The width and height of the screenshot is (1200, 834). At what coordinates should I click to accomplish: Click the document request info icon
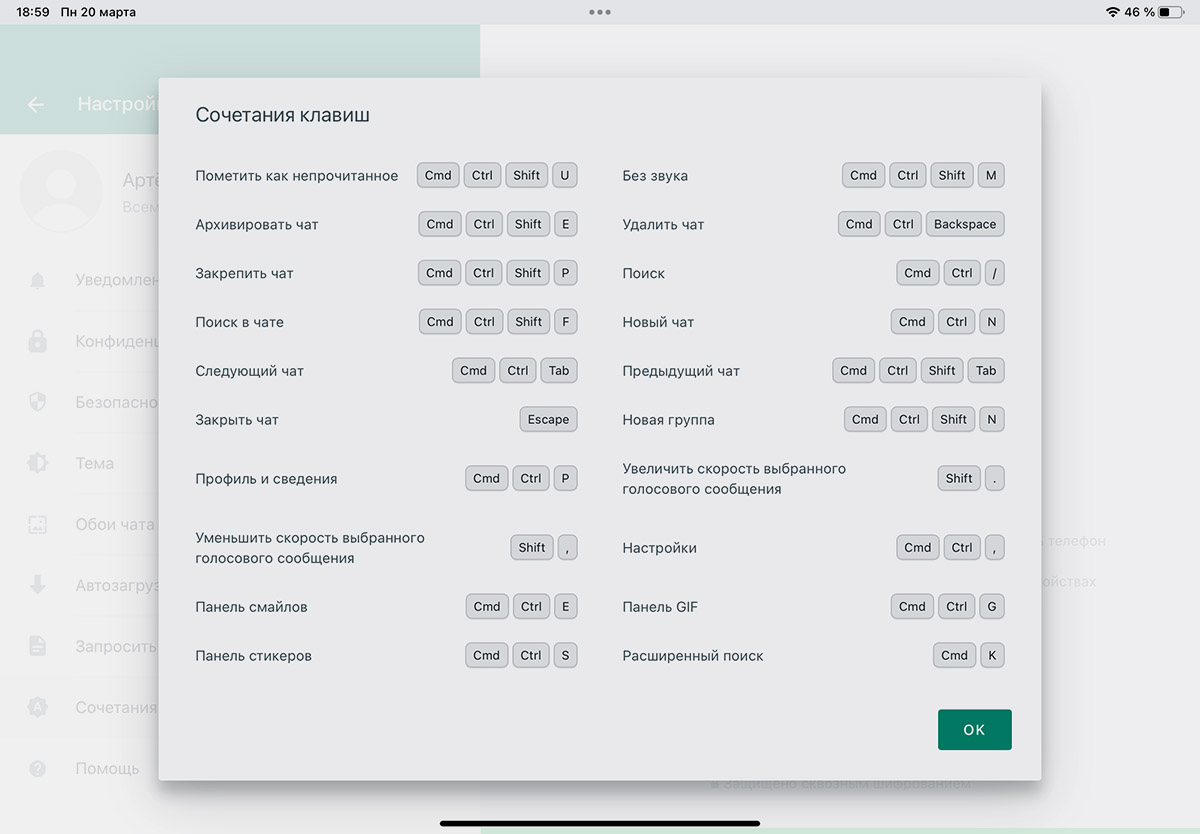[x=38, y=646]
